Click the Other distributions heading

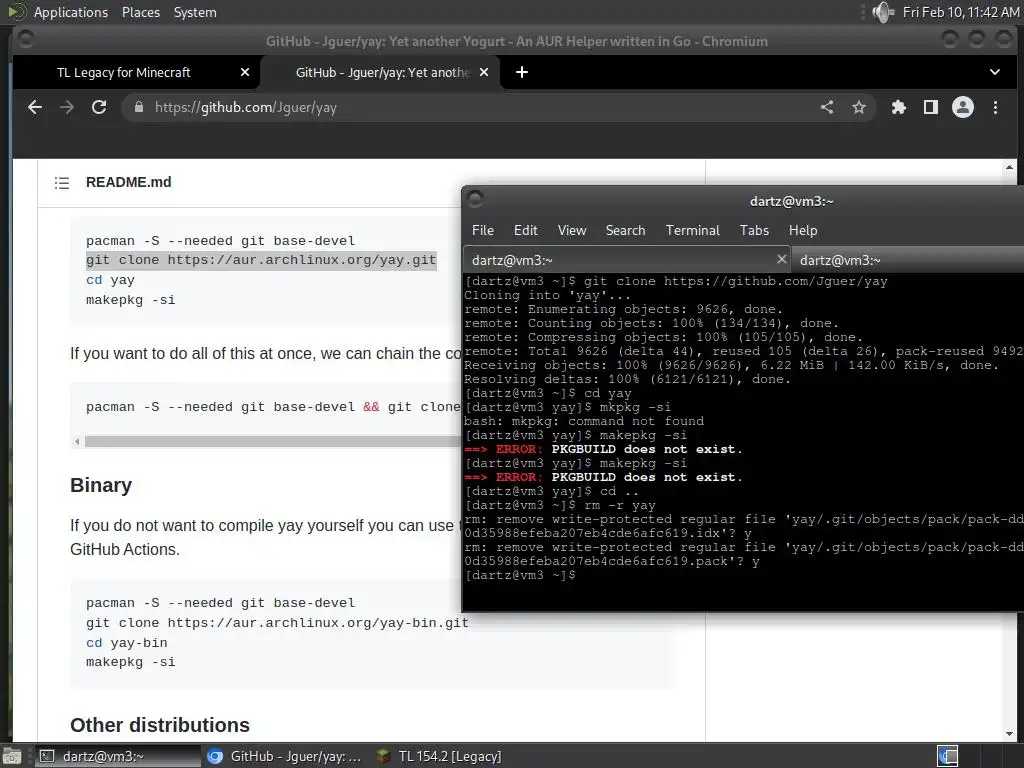click(x=160, y=725)
